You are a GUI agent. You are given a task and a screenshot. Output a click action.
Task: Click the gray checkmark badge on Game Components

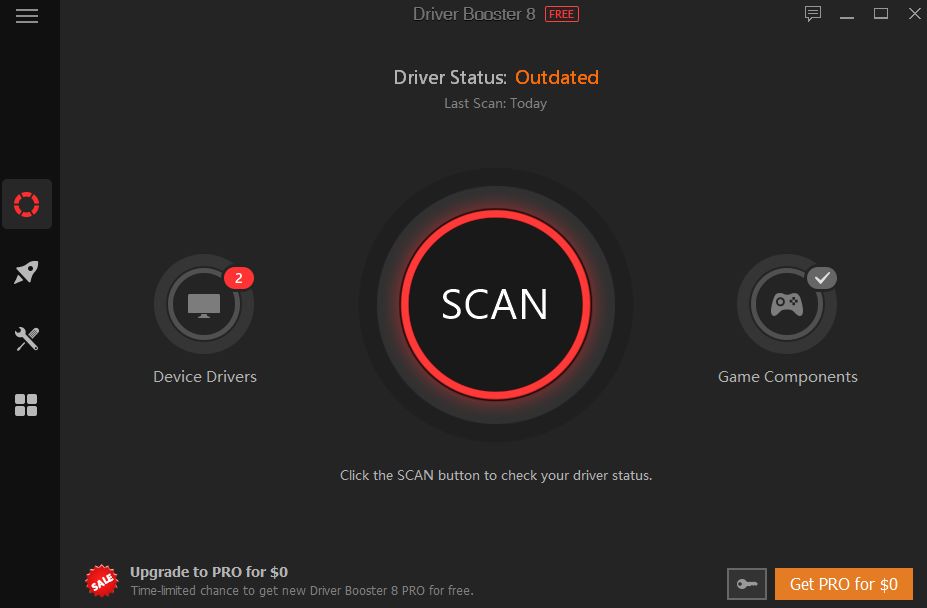[822, 277]
